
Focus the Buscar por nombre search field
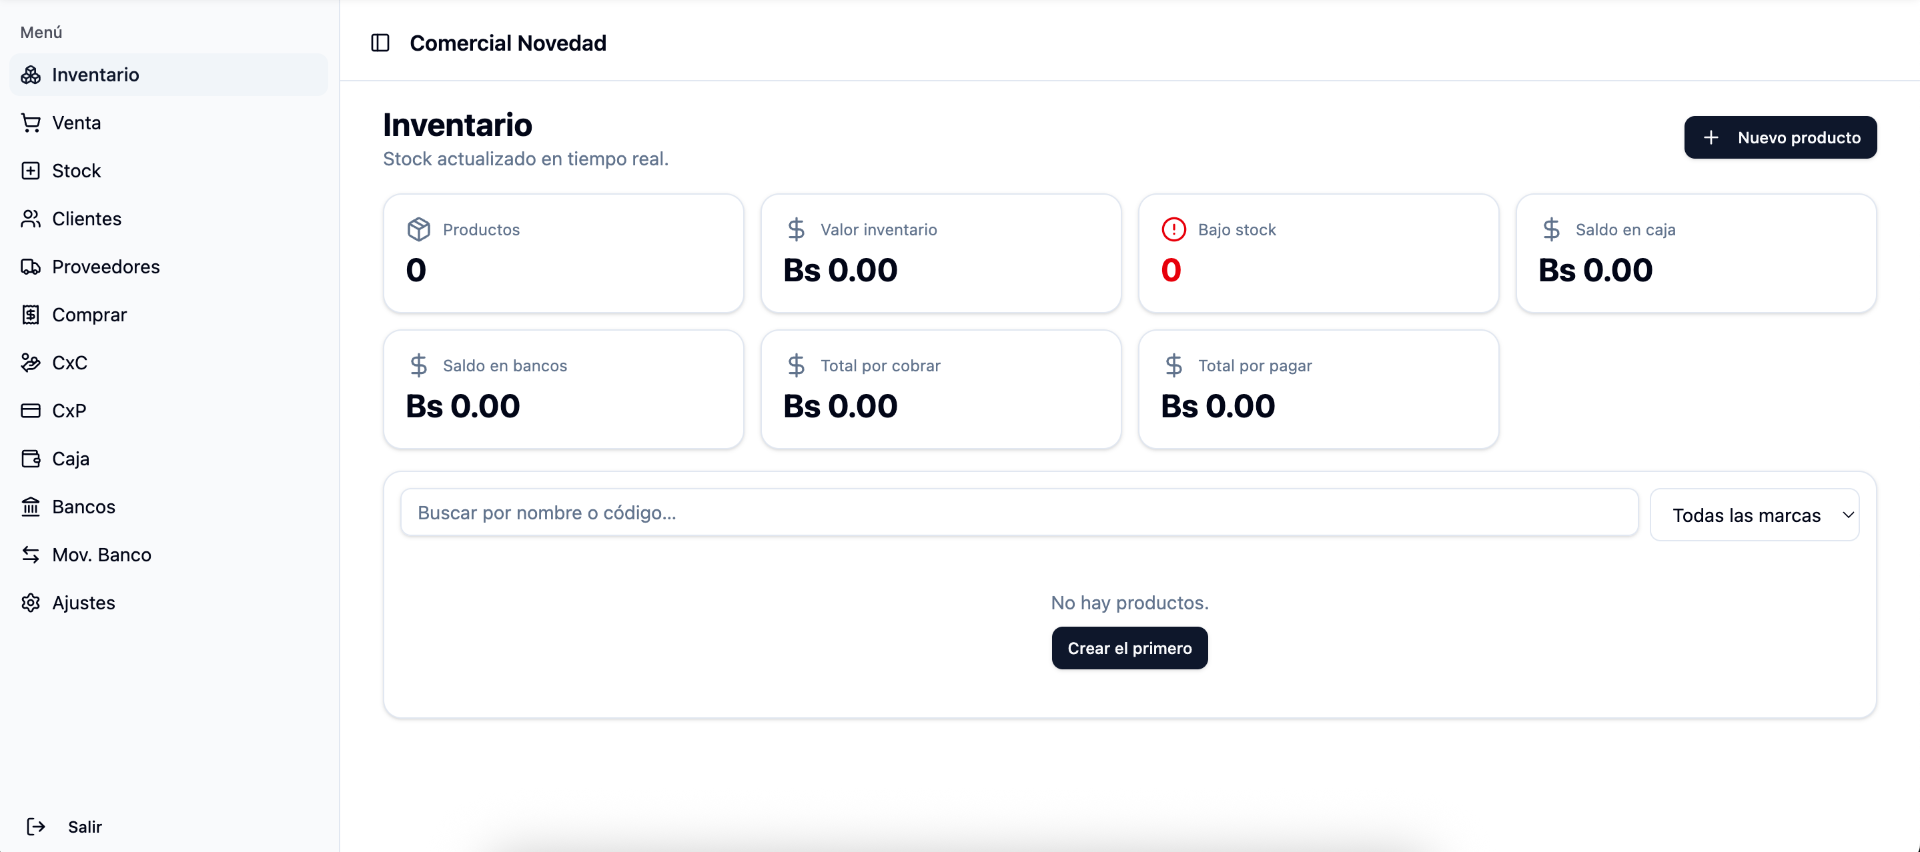click(x=1019, y=513)
